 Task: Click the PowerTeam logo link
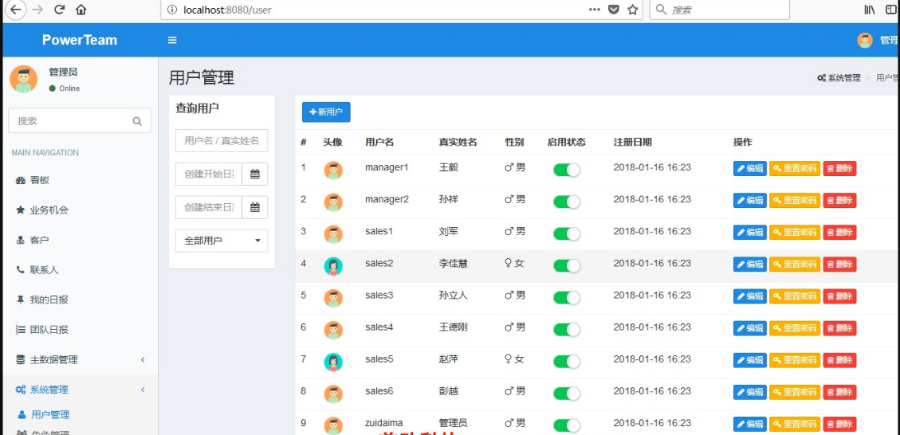tap(80, 40)
